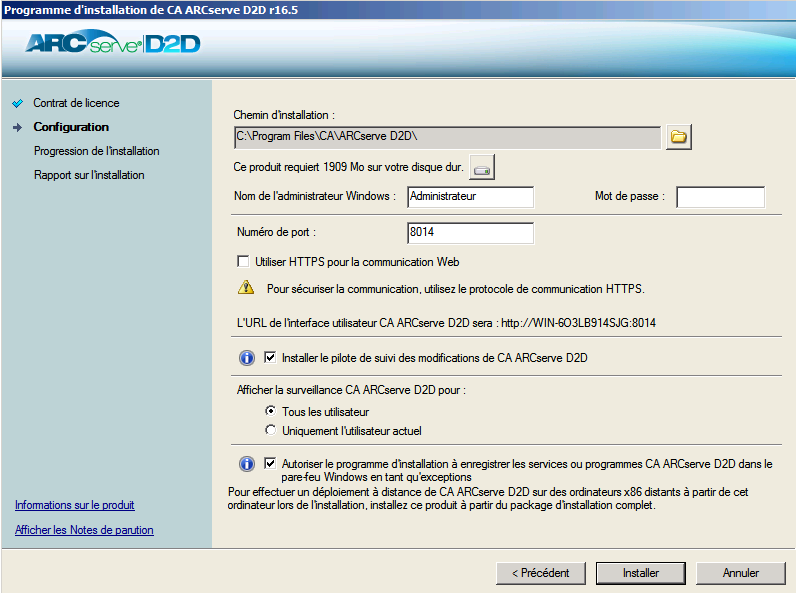Click the arrow icon beside Configuration step
Screen dimensions: 796x593
18,127
